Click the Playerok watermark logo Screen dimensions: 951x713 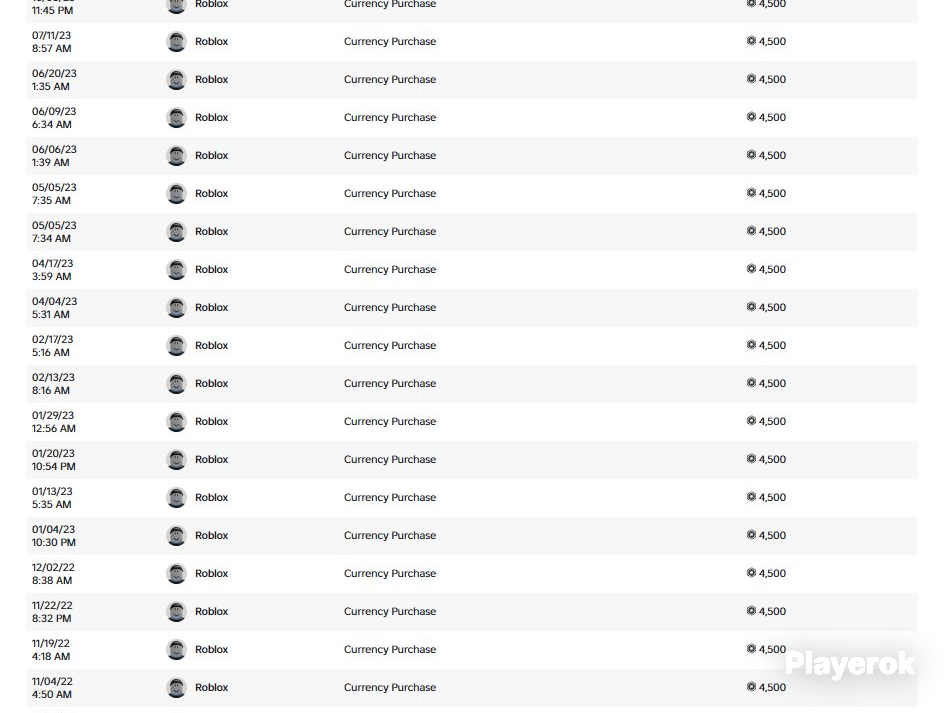[x=850, y=664]
